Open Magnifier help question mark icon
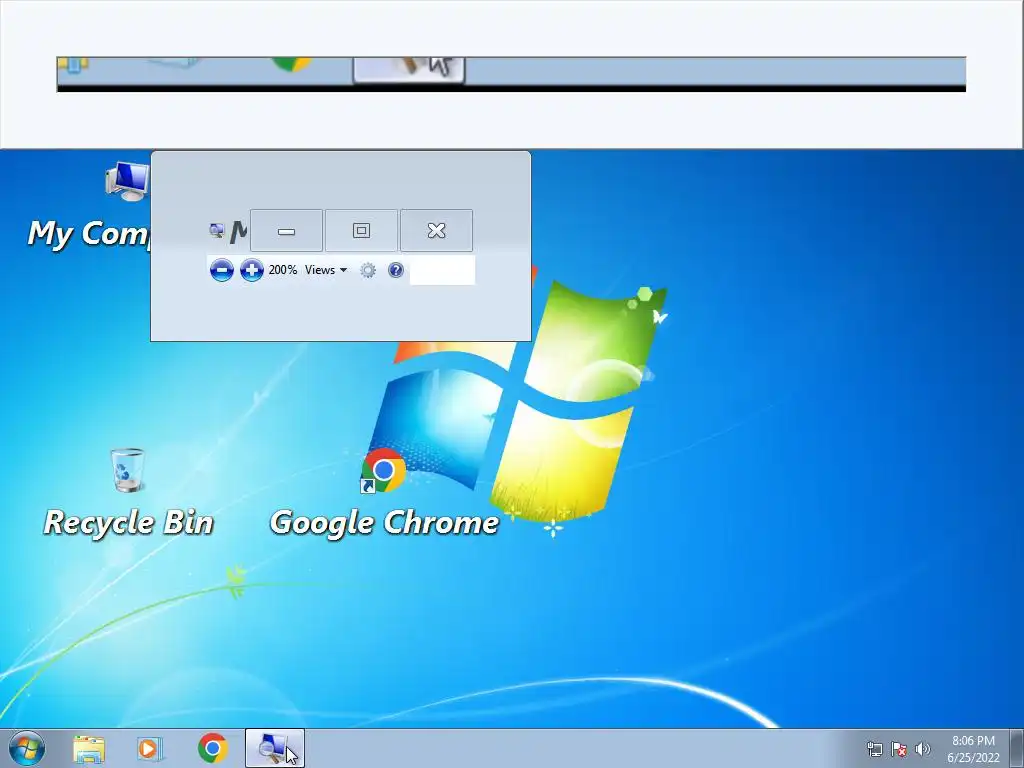This screenshot has width=1024, height=768. (x=396, y=270)
